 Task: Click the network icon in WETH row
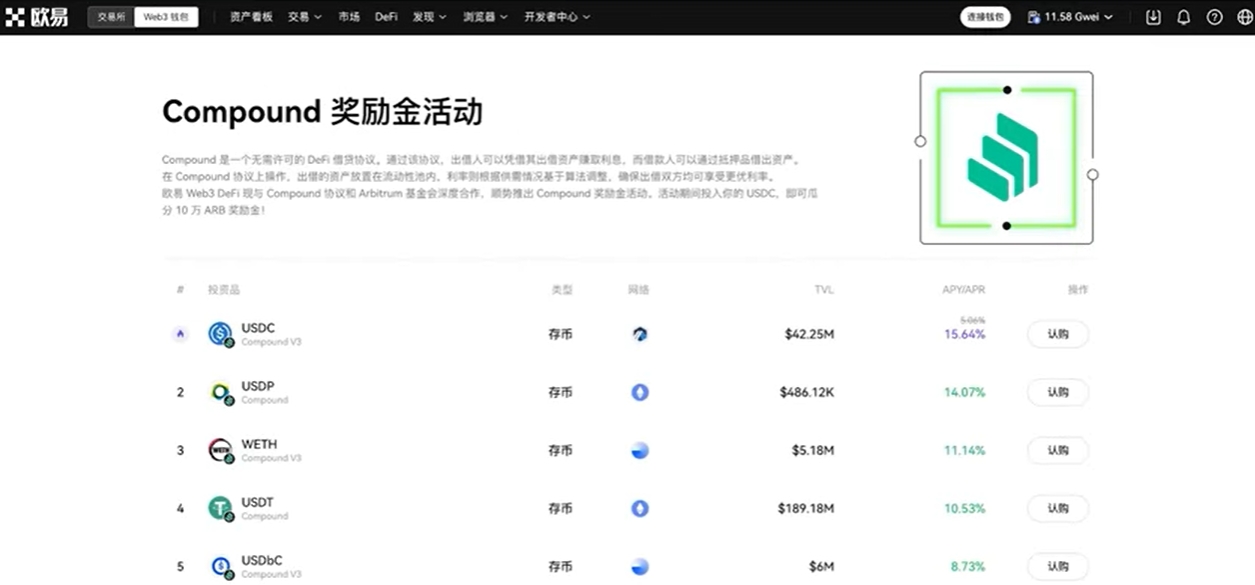[640, 450]
